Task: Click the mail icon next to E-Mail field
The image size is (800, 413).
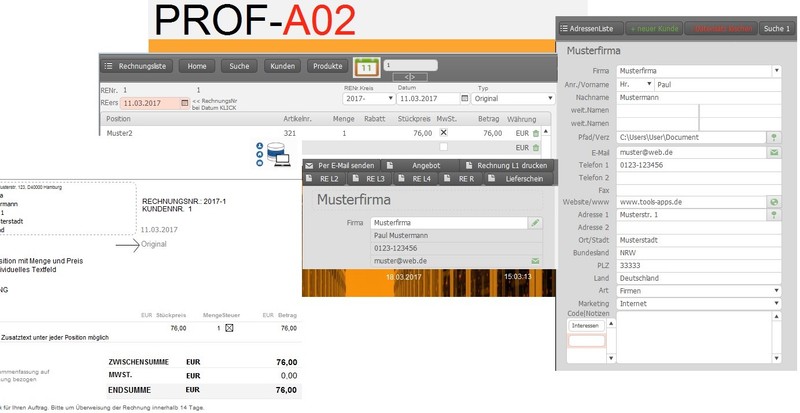Action: [x=774, y=152]
